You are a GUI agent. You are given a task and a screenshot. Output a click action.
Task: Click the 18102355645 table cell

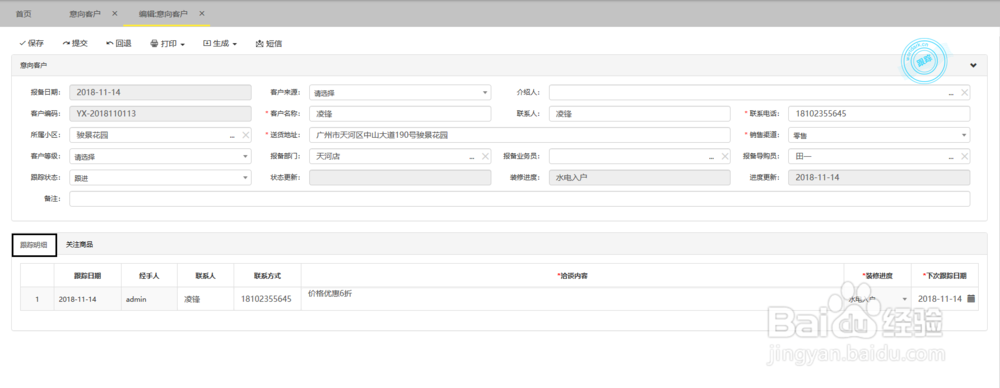tap(266, 299)
